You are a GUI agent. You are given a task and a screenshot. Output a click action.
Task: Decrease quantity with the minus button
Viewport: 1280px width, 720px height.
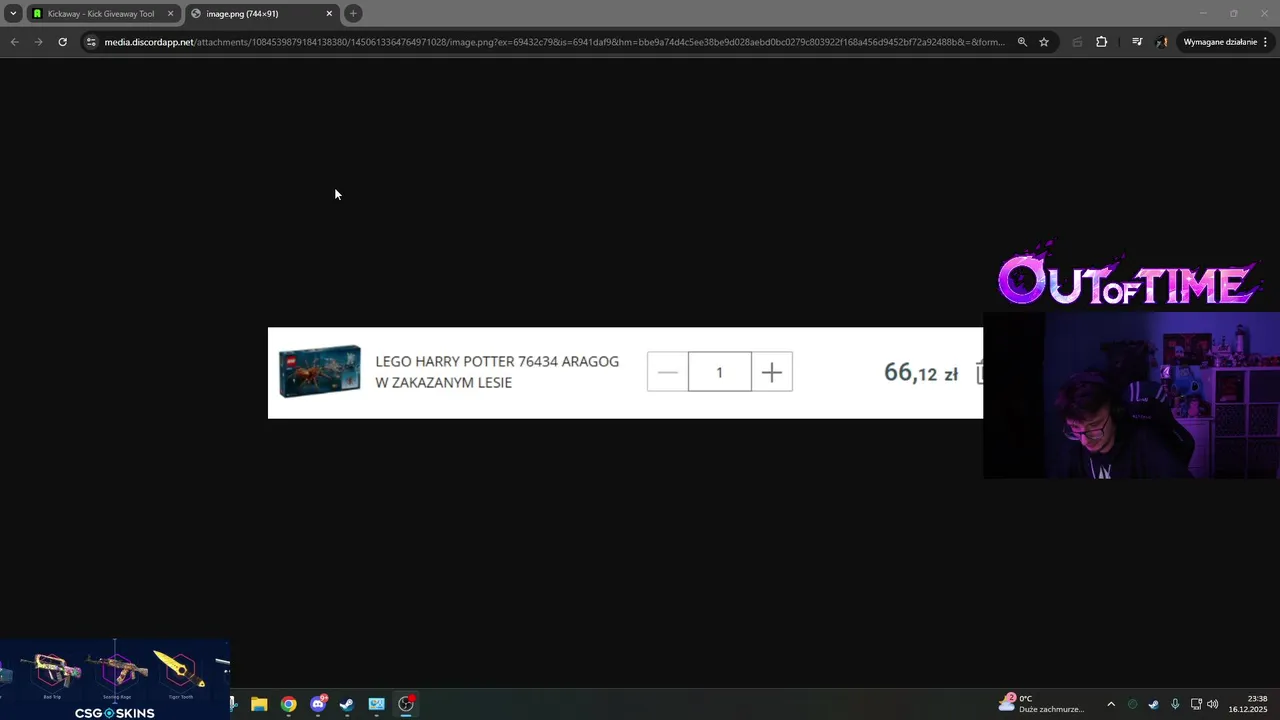pos(668,373)
